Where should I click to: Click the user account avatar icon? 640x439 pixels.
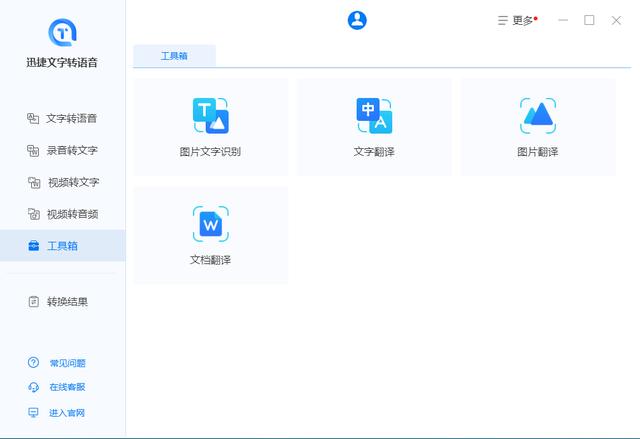coord(357,20)
